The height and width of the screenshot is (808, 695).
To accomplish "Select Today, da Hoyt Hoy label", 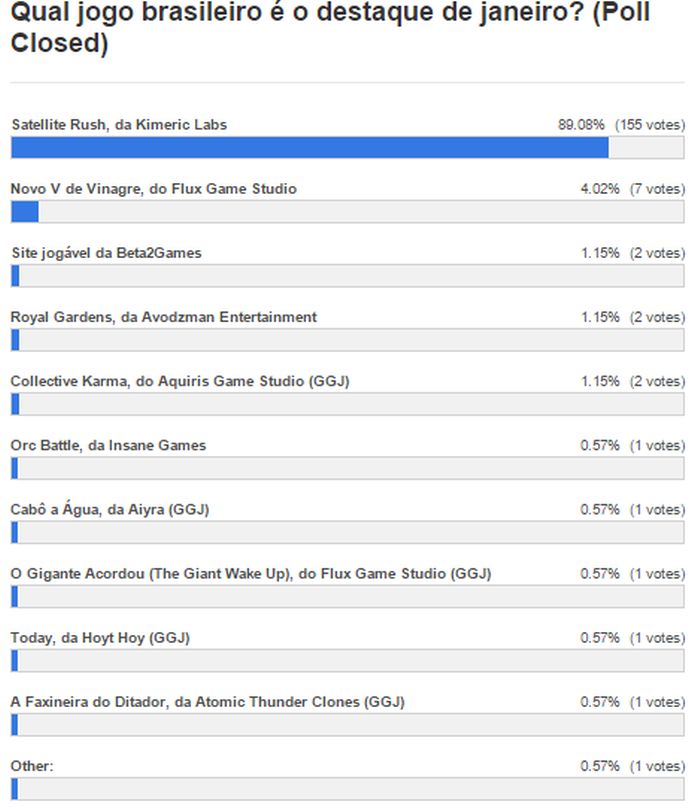I will [x=100, y=637].
